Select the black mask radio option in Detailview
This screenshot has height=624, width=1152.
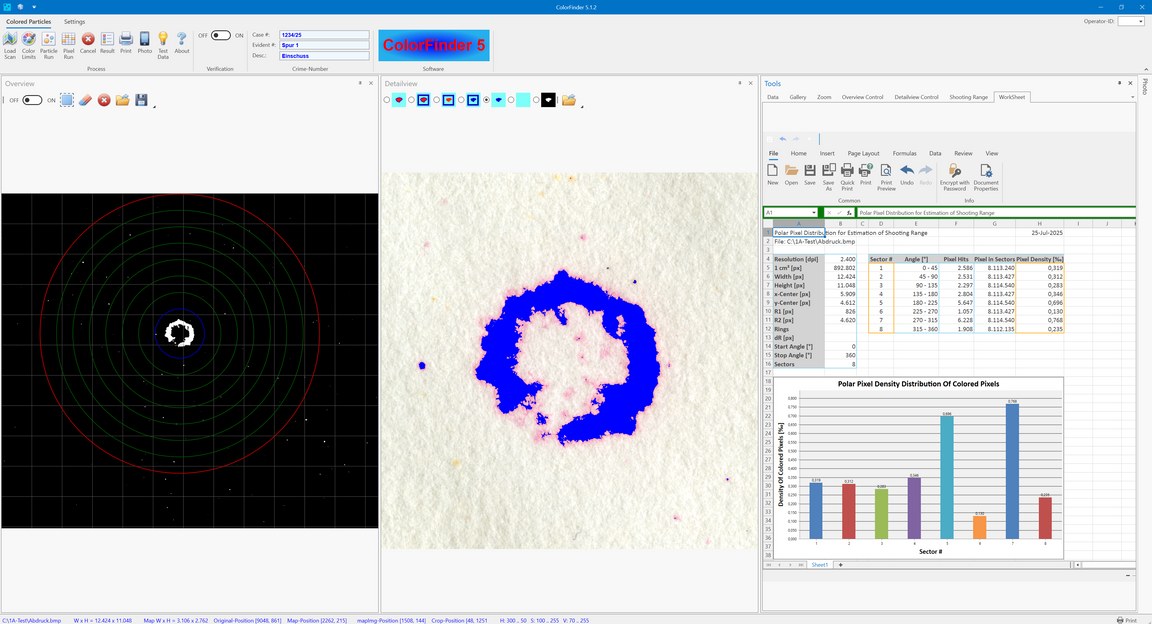coord(536,100)
